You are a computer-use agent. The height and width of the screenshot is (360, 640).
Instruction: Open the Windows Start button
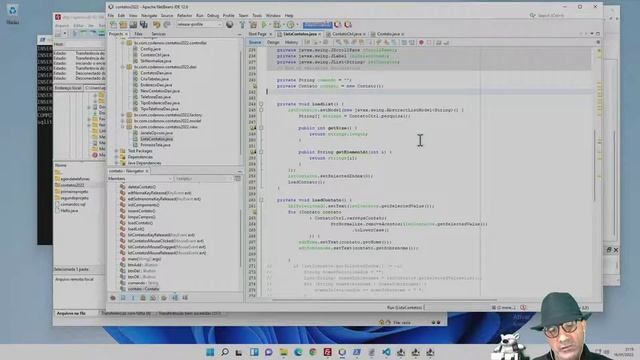click(x=210, y=352)
